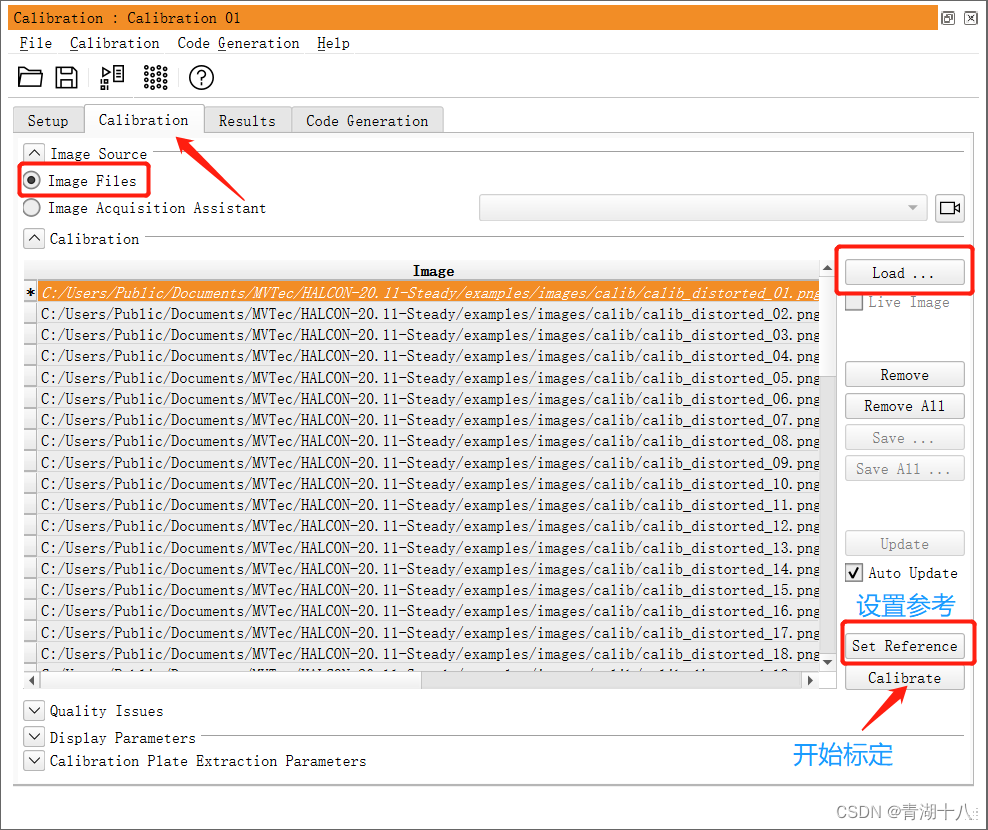988x830 pixels.
Task: Click the insert code toolbar icon
Action: (112, 78)
